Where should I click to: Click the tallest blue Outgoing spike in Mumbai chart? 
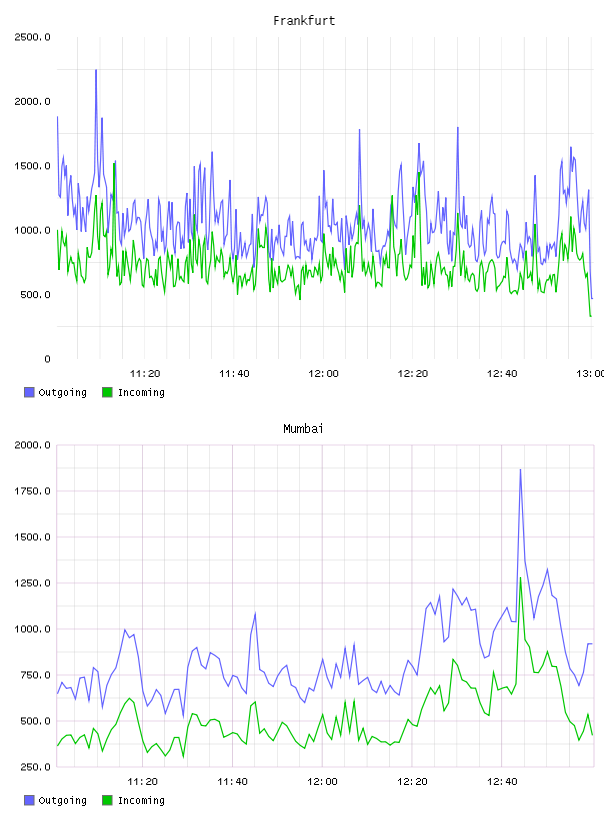pyautogui.click(x=520, y=471)
